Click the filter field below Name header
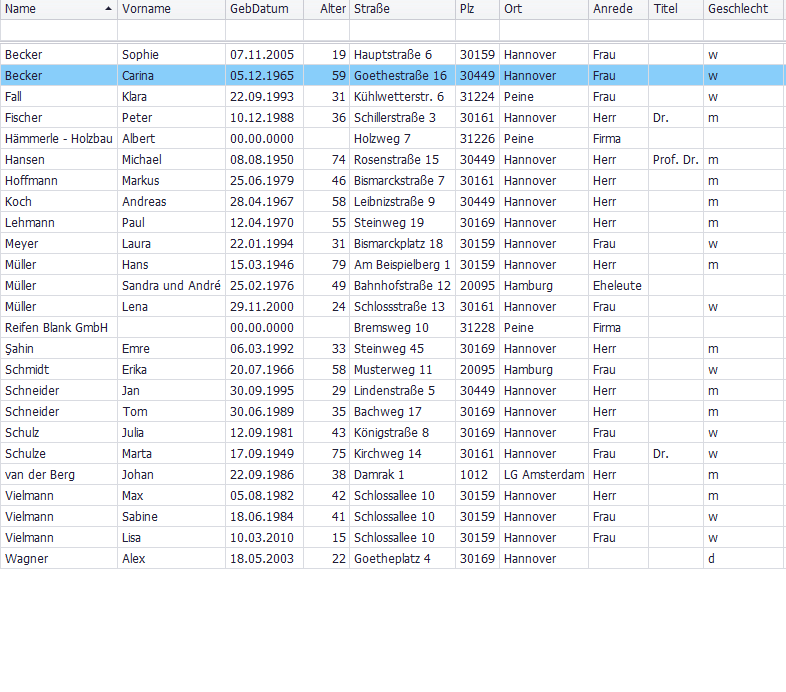 pos(59,30)
